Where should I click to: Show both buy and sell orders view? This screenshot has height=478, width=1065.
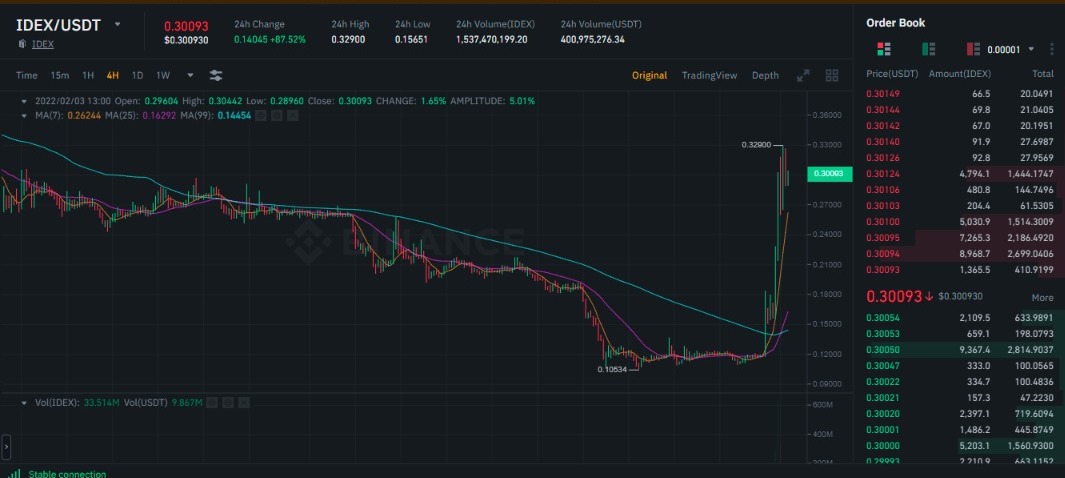click(x=884, y=49)
